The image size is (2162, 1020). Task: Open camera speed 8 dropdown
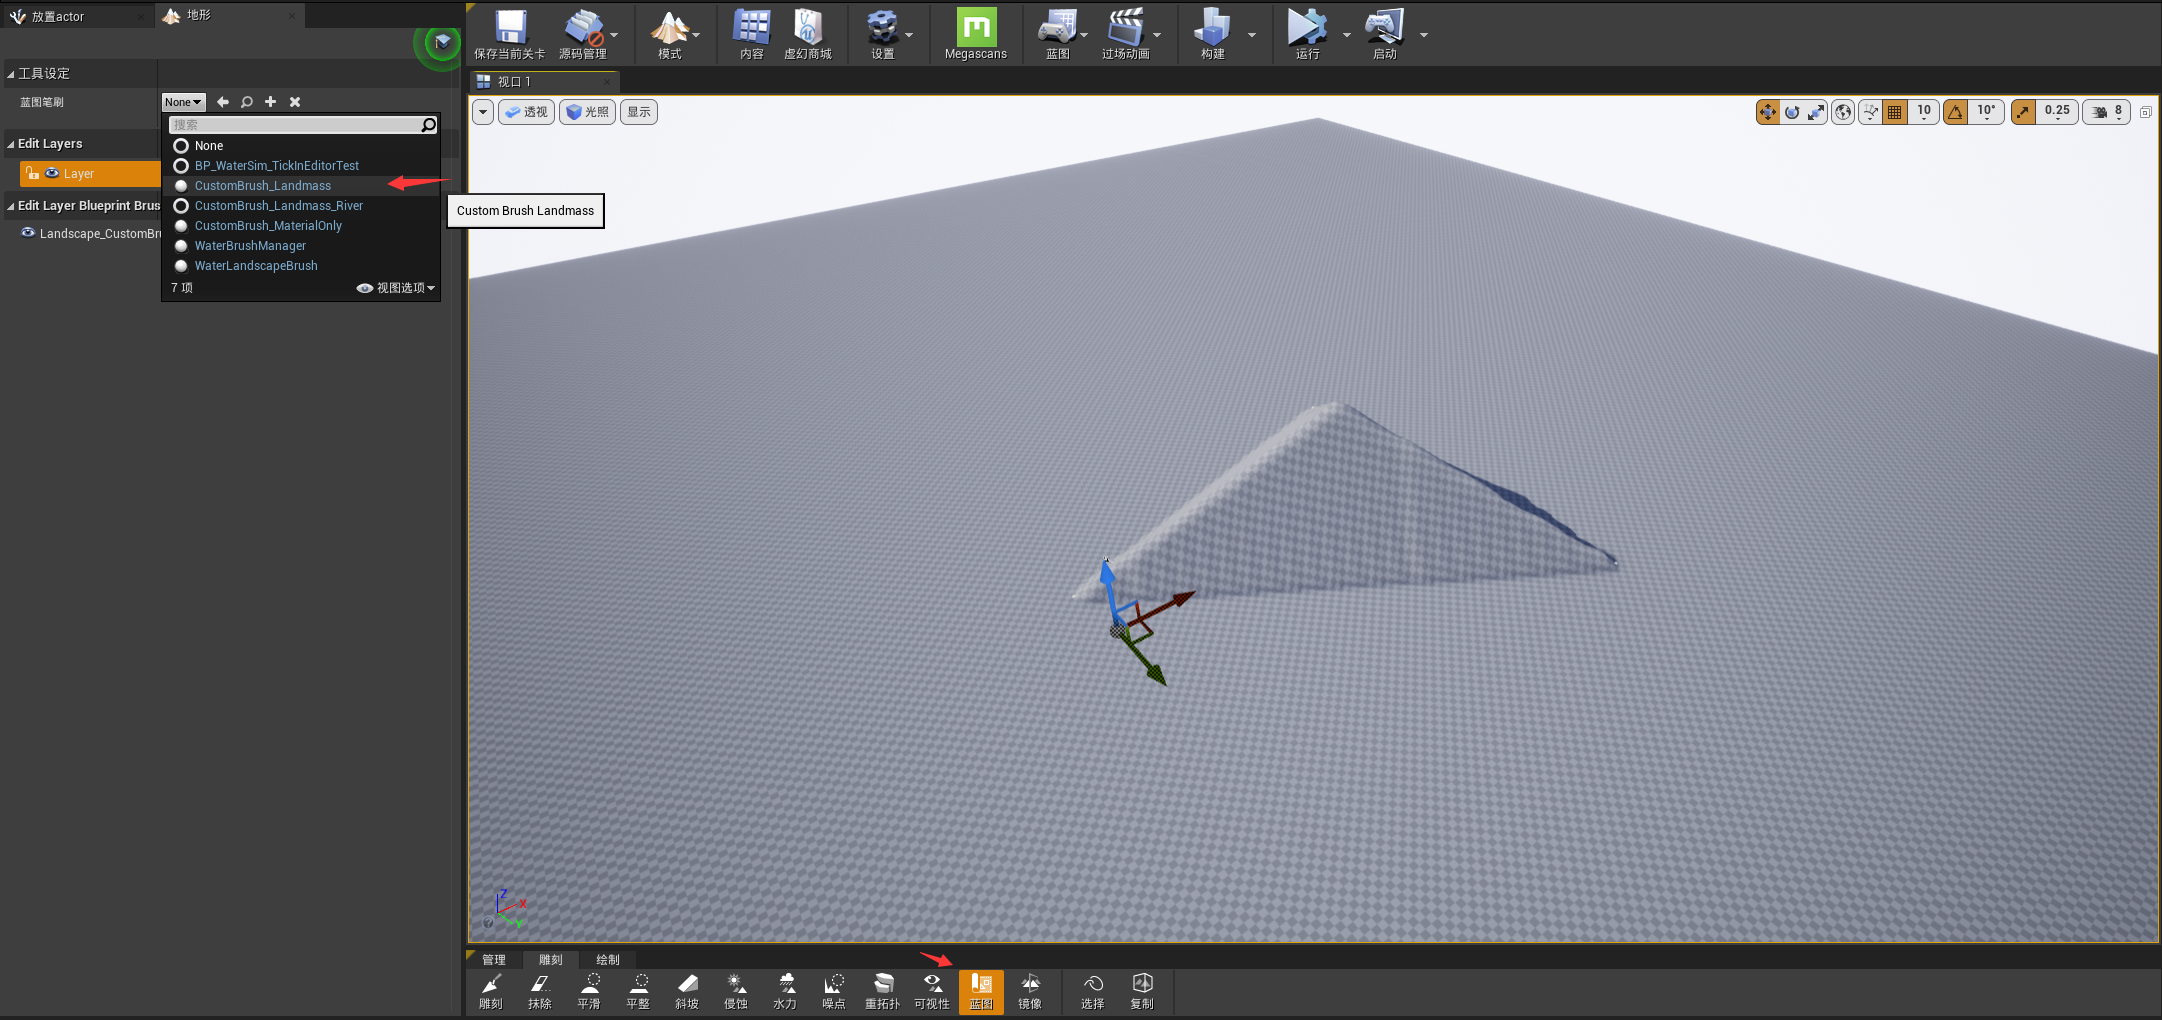coord(2107,112)
